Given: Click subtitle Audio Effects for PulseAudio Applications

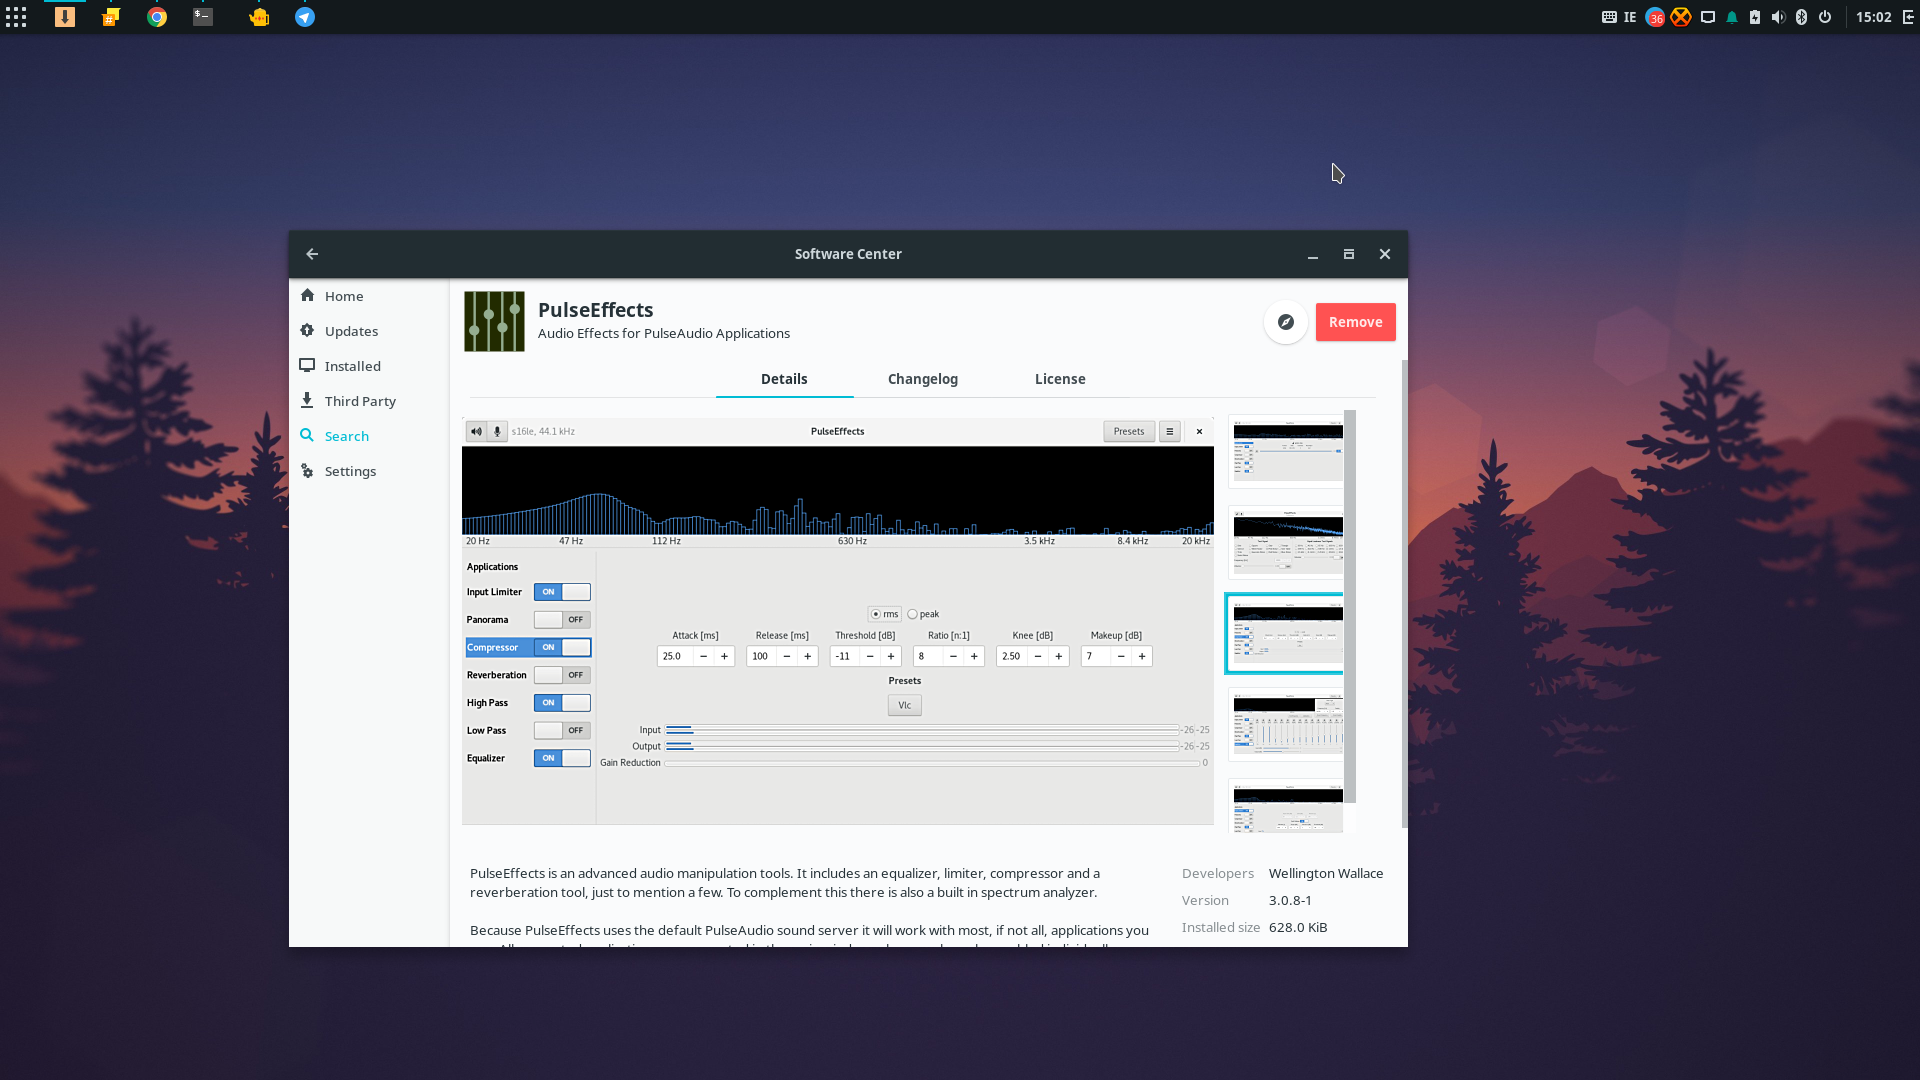Looking at the screenshot, I should click(664, 333).
